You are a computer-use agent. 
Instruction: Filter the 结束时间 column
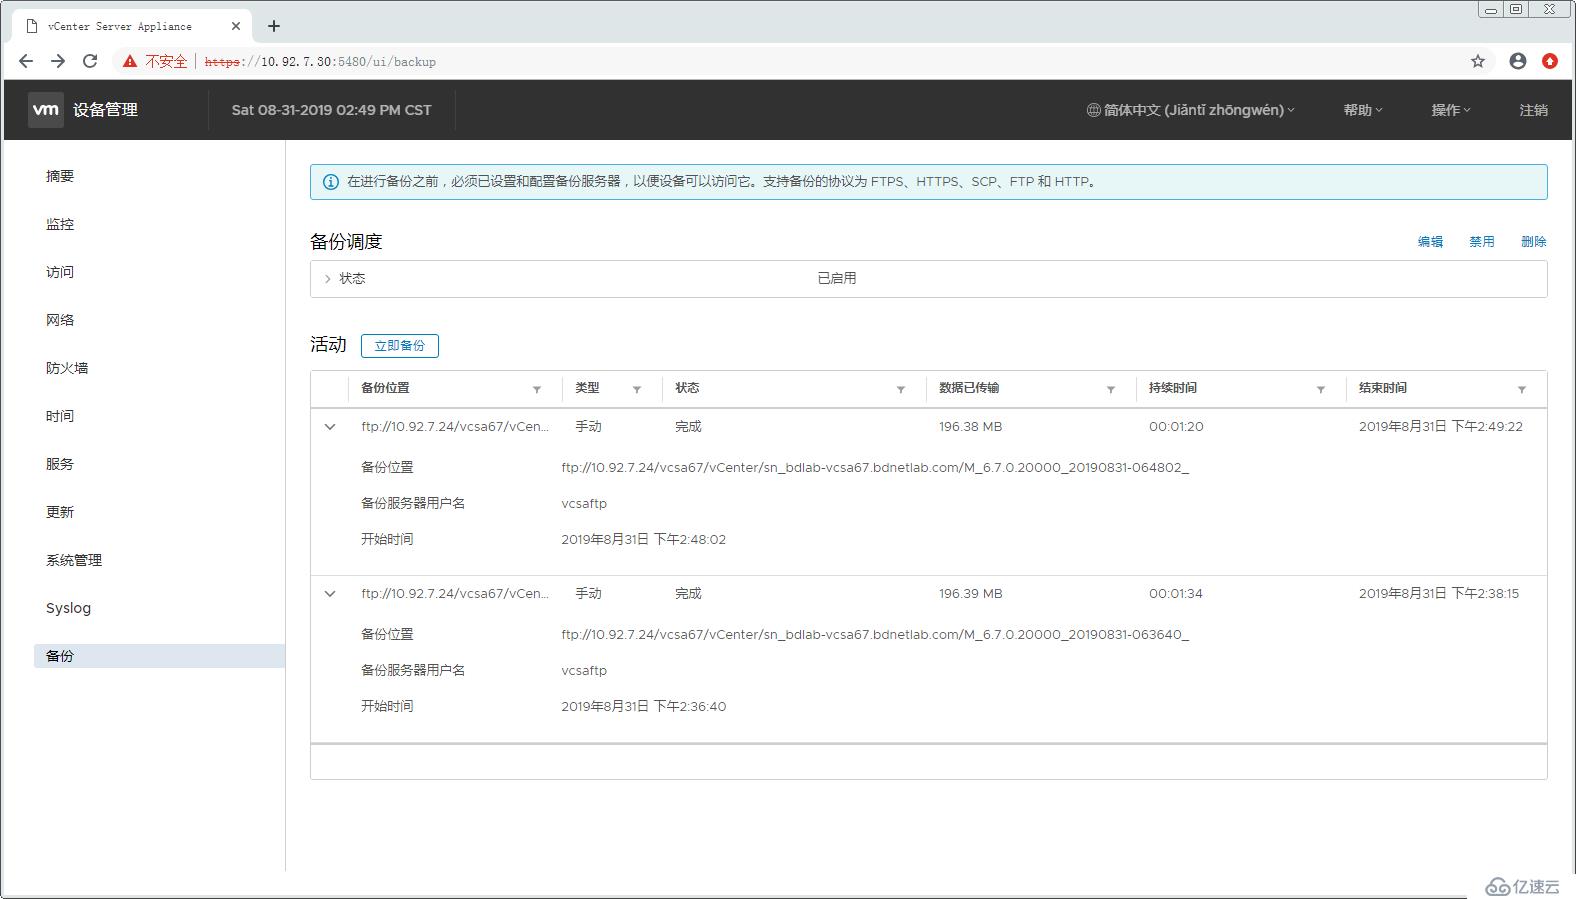pyautogui.click(x=1522, y=389)
